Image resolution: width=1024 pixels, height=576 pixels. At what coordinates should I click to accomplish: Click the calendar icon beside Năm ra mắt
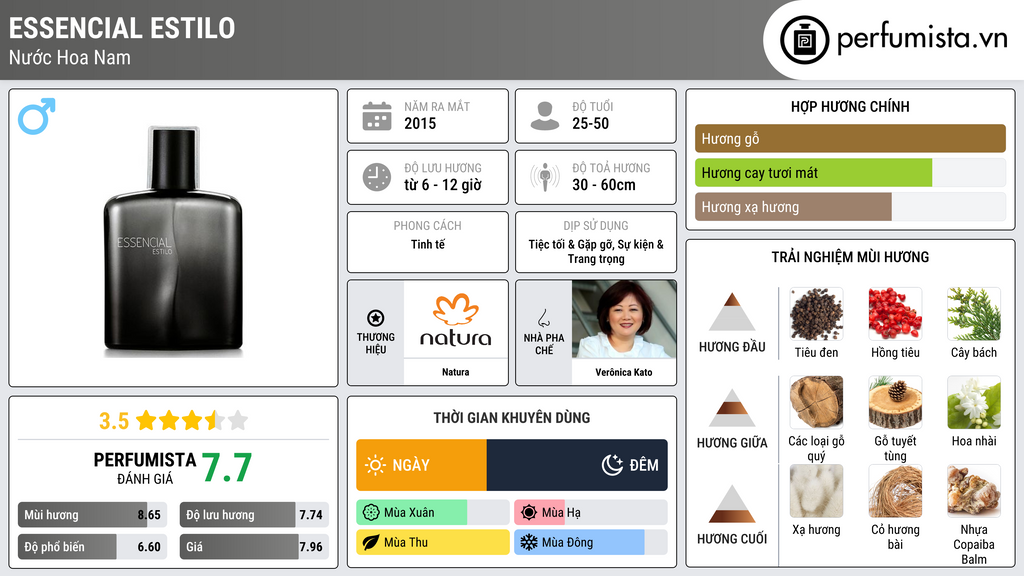377,116
